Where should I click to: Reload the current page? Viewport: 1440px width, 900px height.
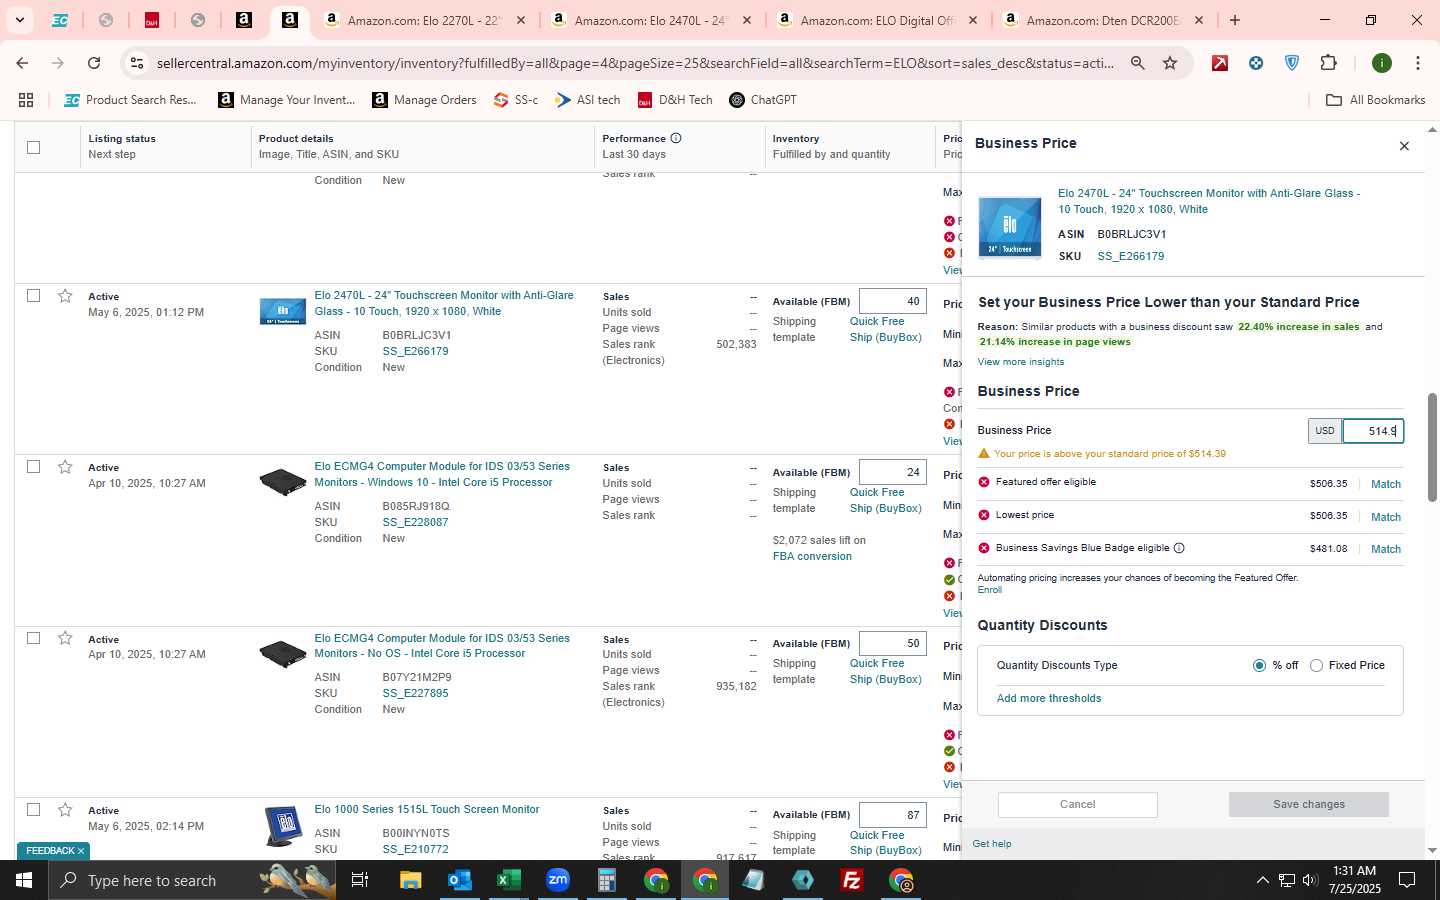94,63
